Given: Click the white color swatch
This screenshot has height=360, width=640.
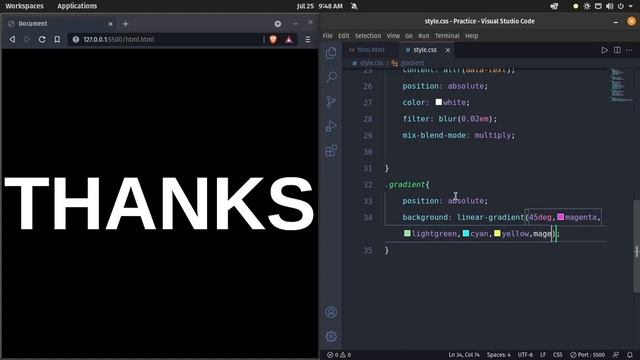Looking at the screenshot, I should [438, 102].
